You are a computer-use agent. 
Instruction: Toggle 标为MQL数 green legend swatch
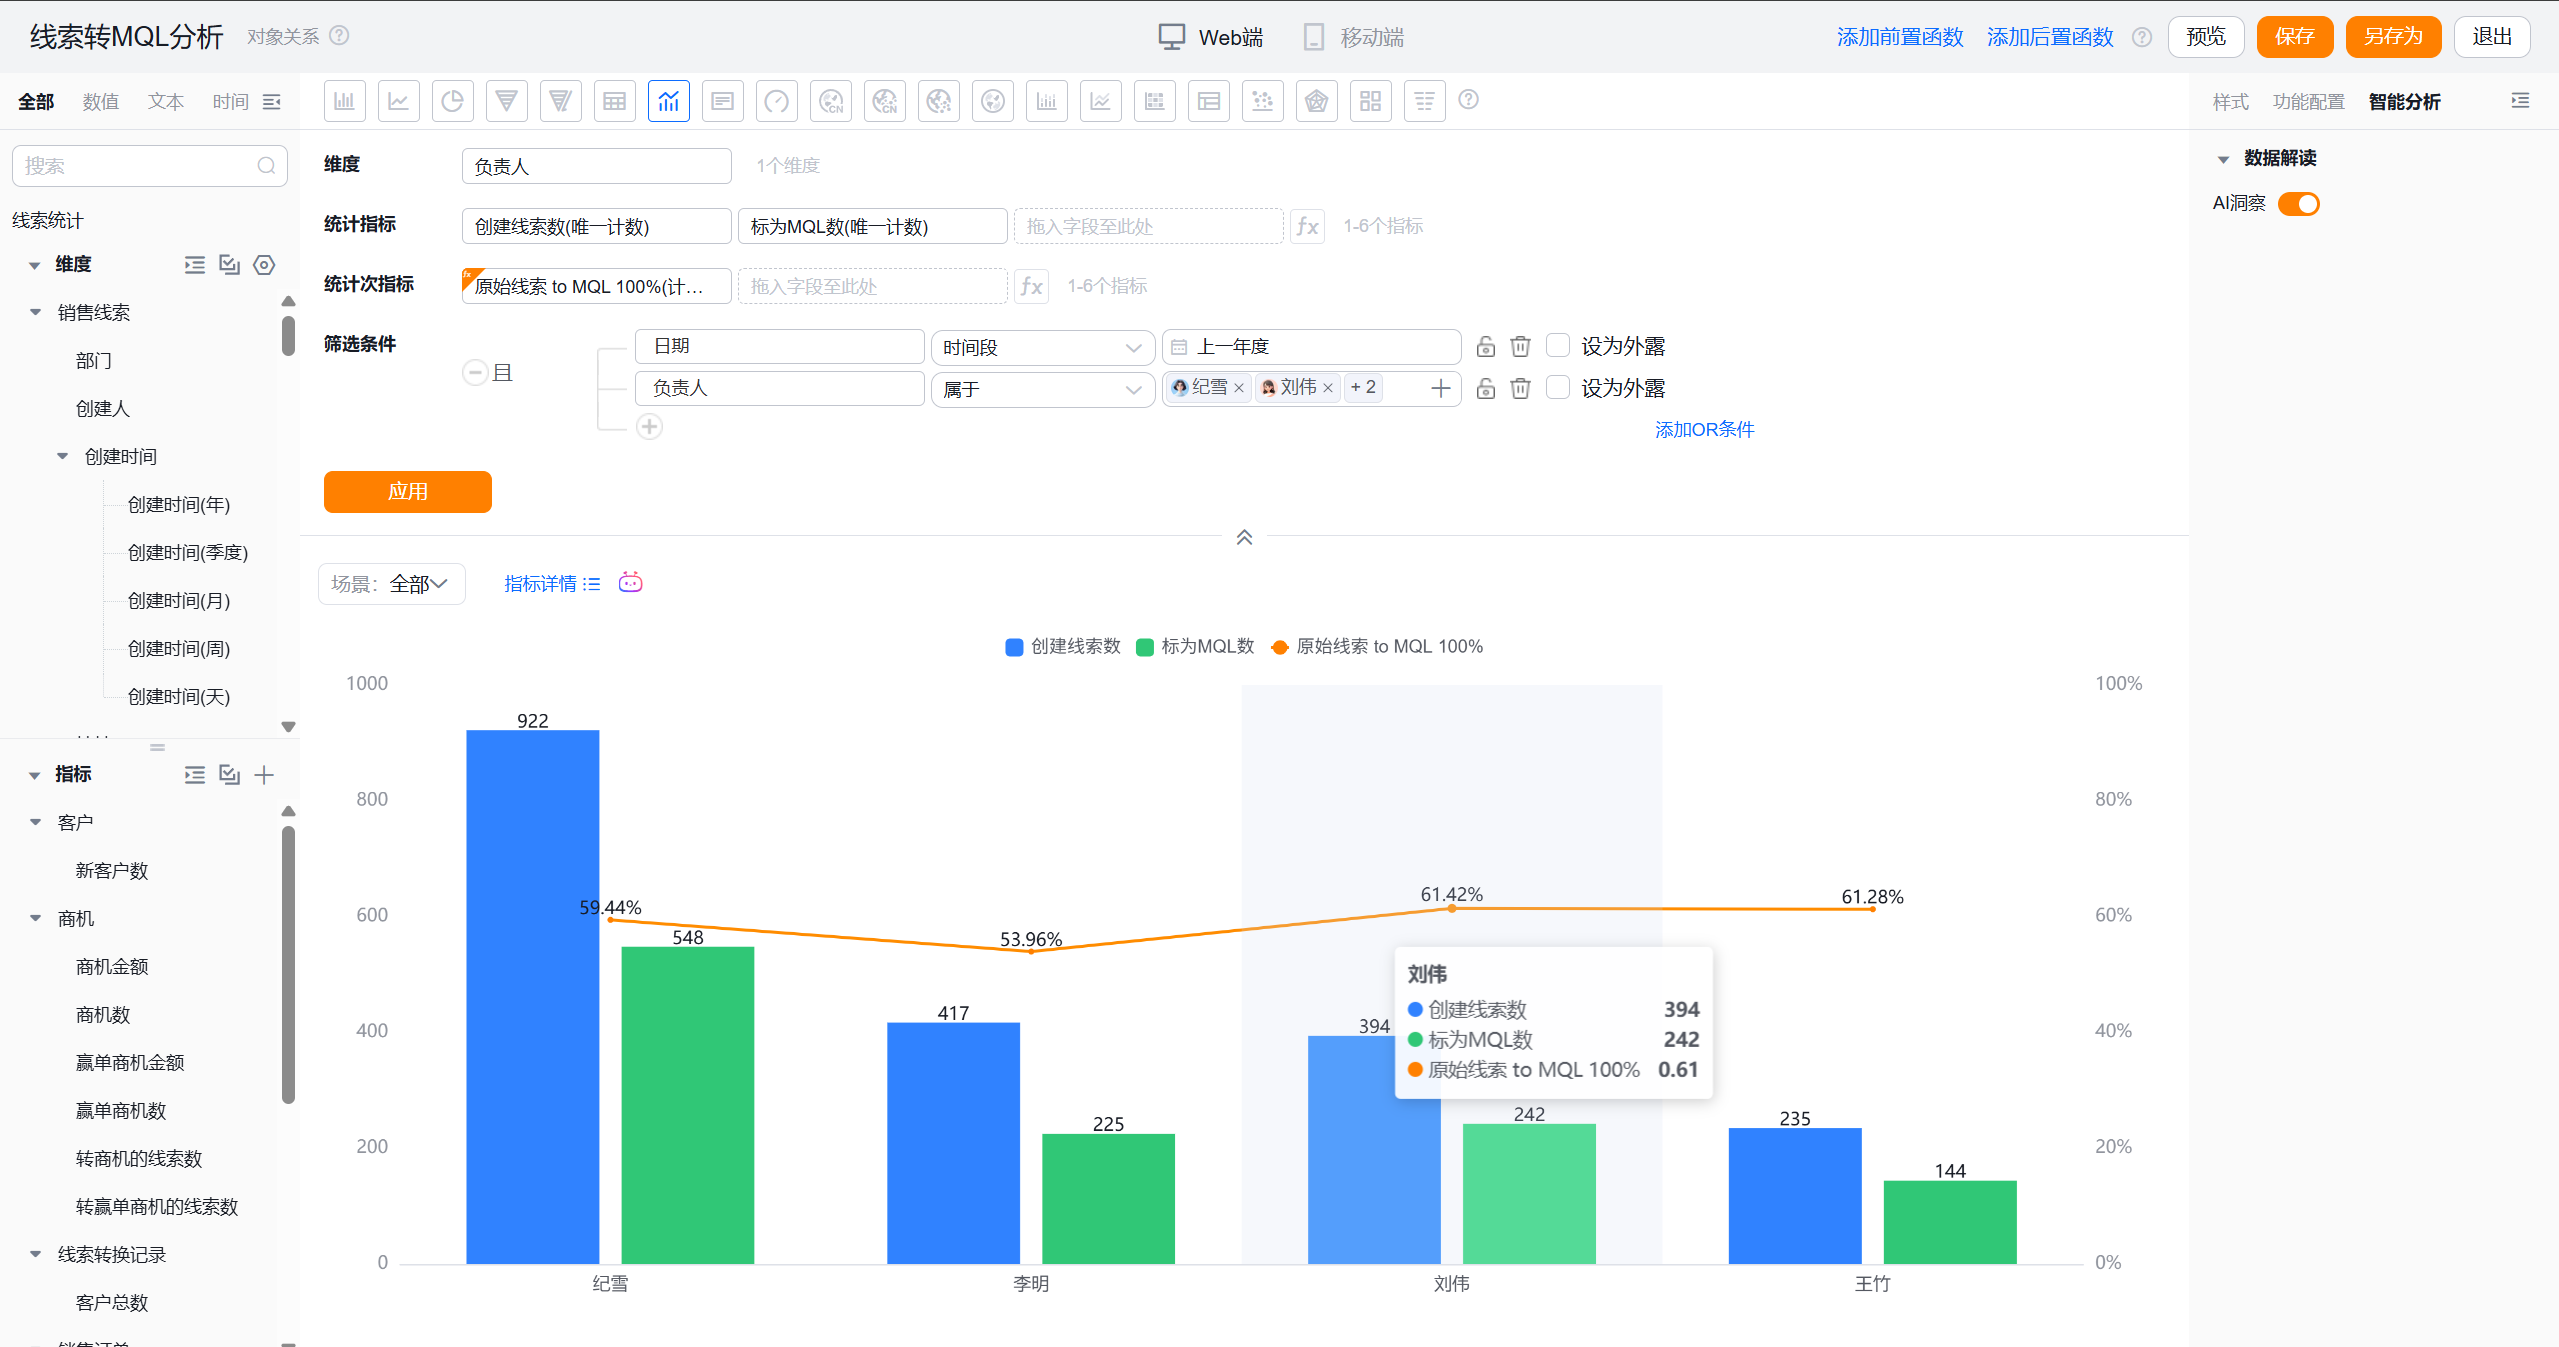[x=1145, y=647]
